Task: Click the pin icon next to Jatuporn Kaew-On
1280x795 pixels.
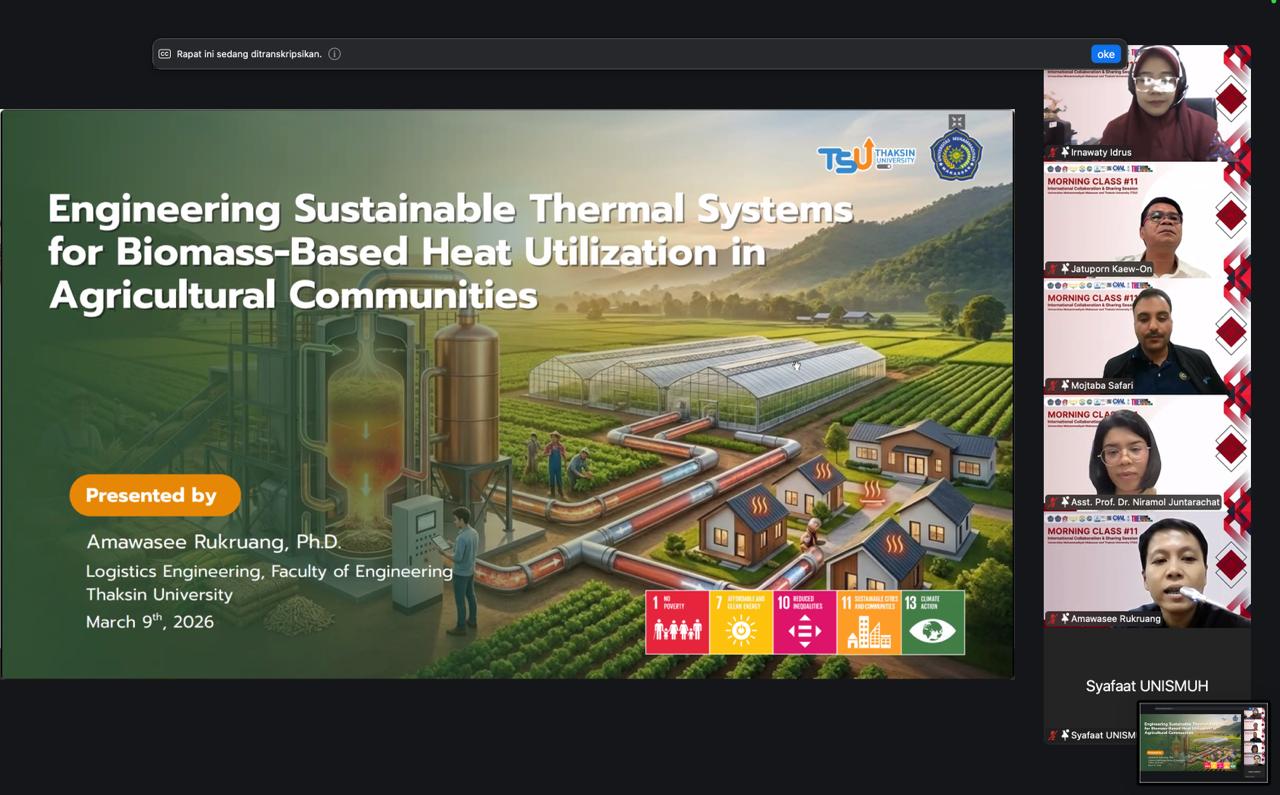Action: coord(1065,269)
